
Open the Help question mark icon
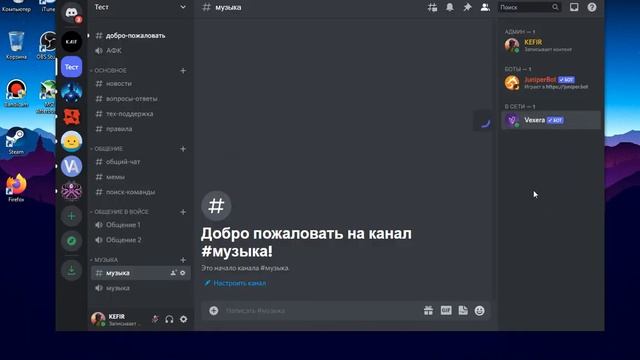point(592,7)
